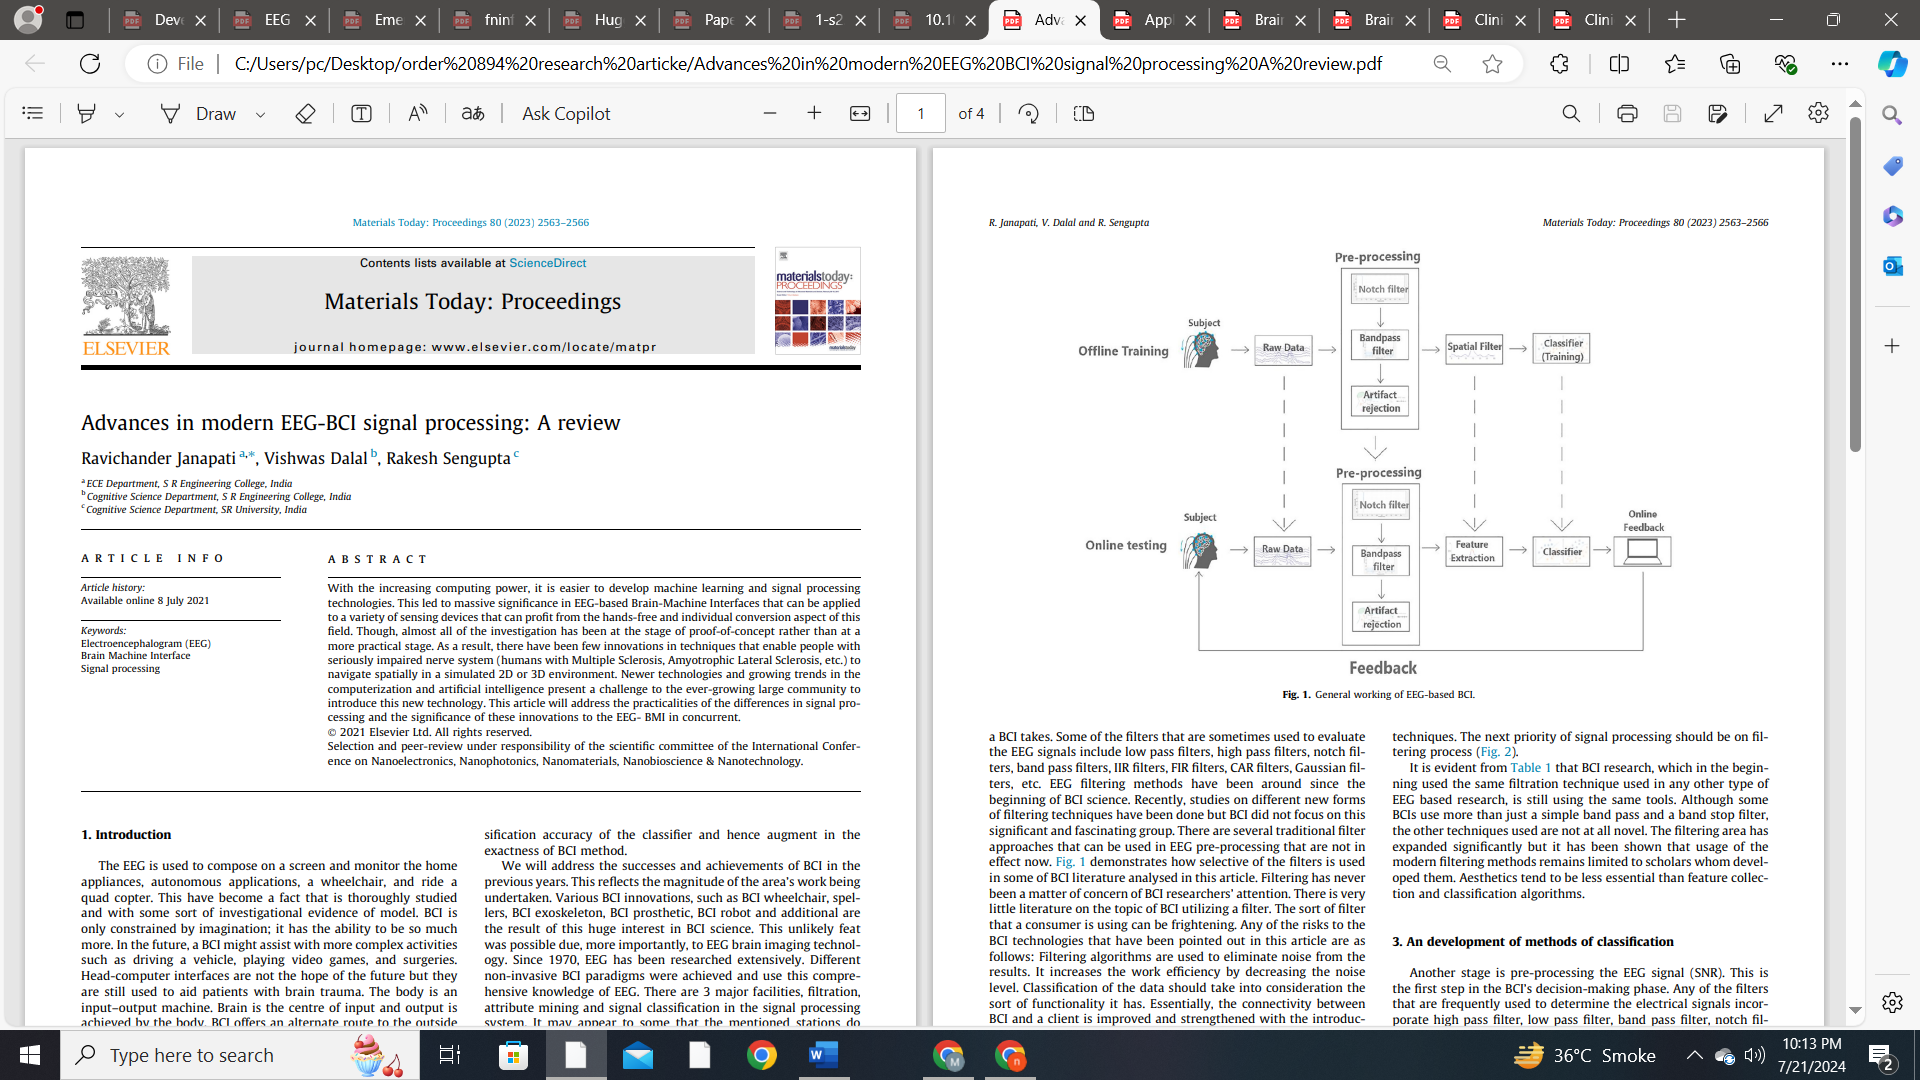Viewport: 1920px width, 1080px height.
Task: Click the address bar URL
Action: 808,64
